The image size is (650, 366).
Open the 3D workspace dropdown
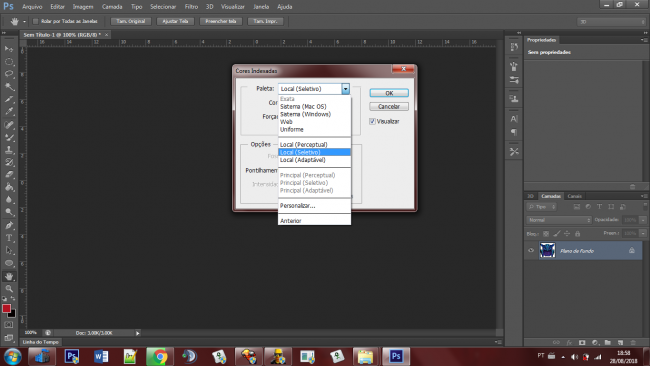(x=611, y=22)
